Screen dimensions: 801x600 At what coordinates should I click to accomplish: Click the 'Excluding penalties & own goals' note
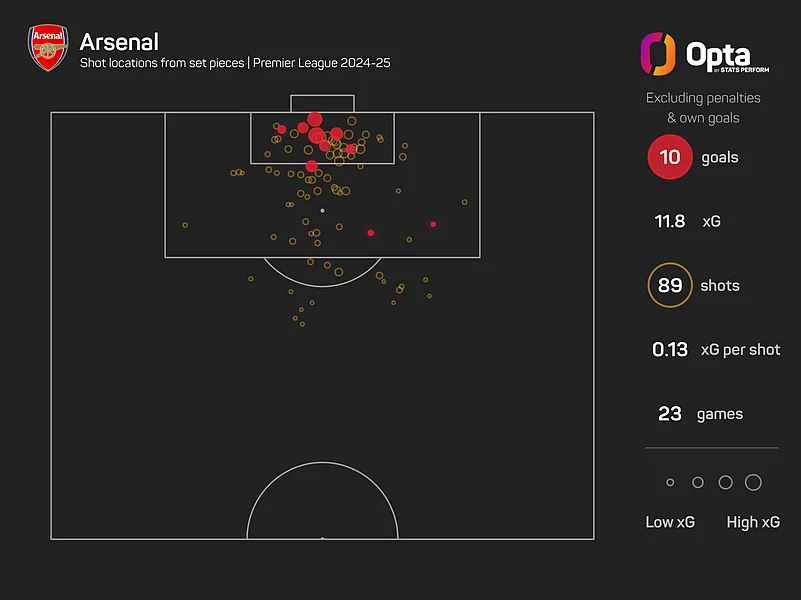703,108
